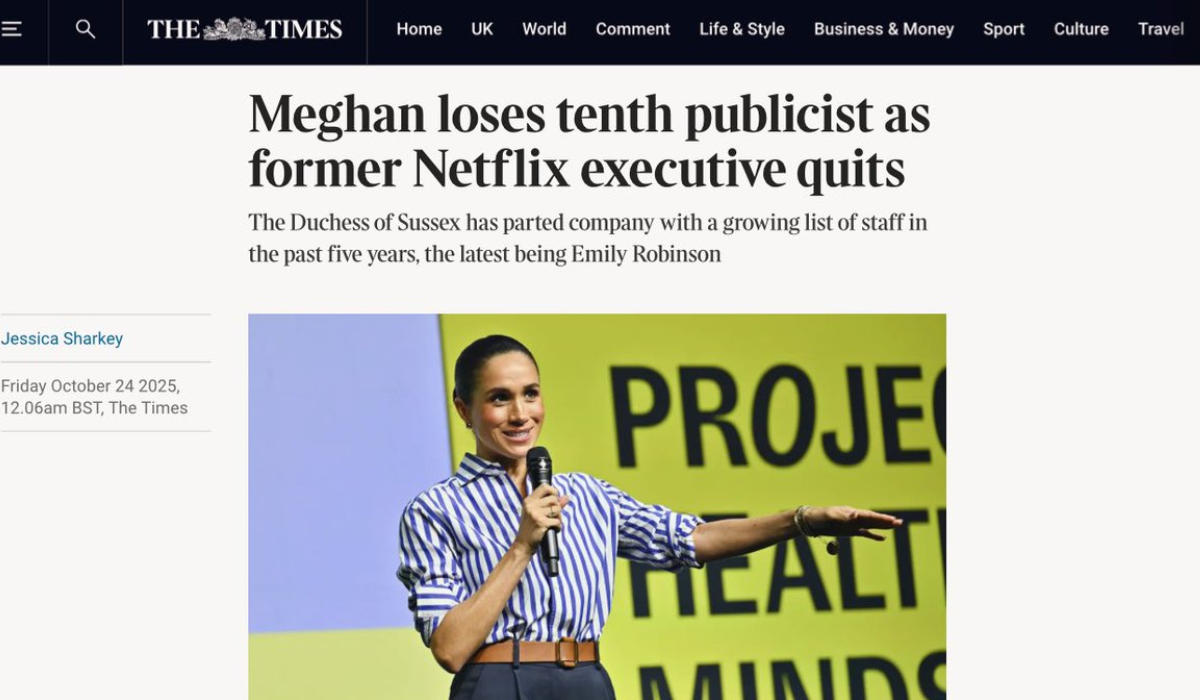Open the Sport section
This screenshot has height=700, width=1200.
(x=1004, y=30)
